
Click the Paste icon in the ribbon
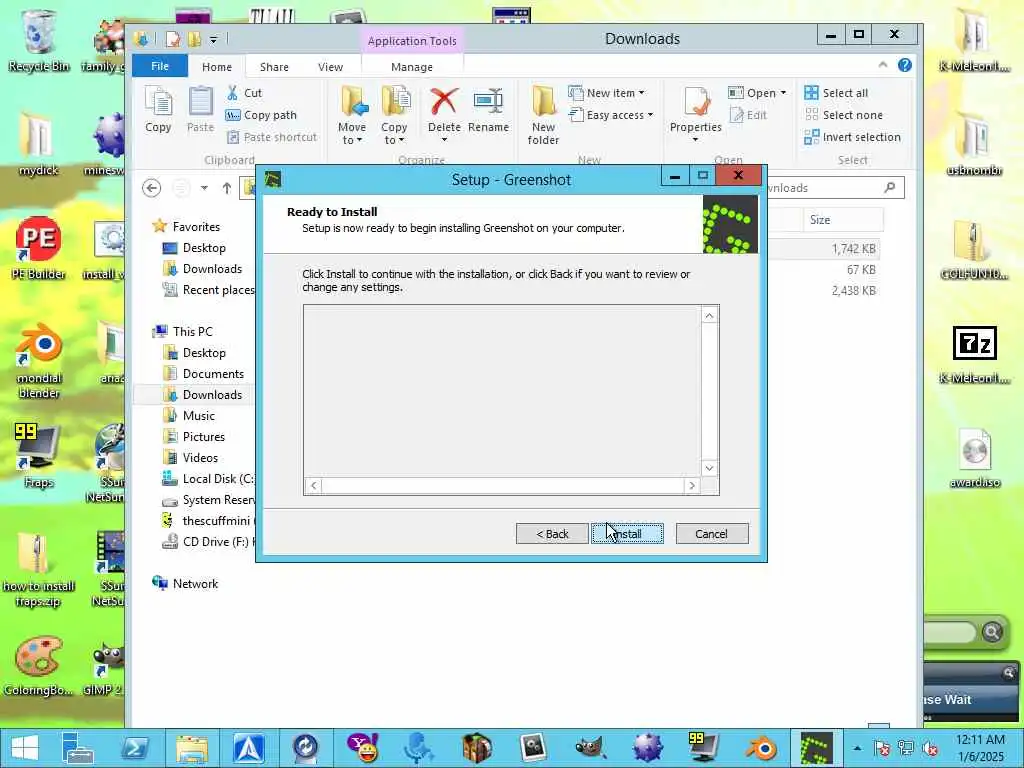coord(200,110)
